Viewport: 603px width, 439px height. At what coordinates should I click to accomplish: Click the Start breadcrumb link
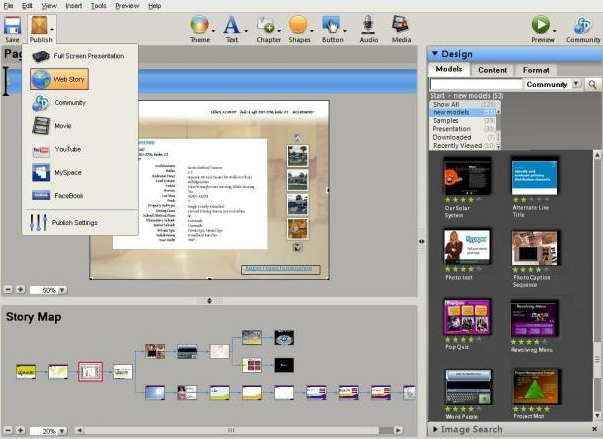coord(437,96)
